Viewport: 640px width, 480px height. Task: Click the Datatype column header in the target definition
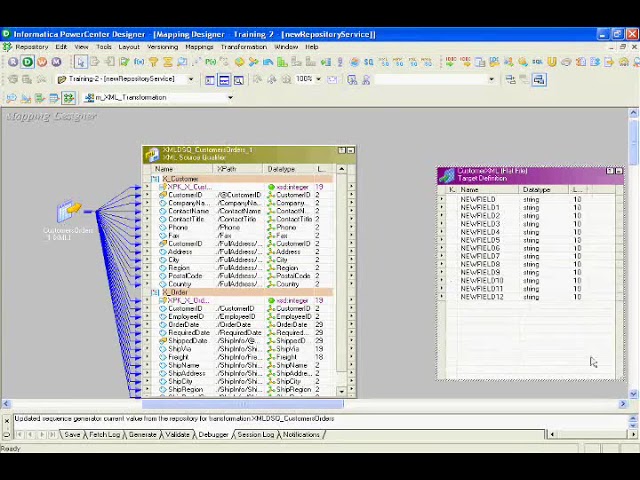[544, 190]
